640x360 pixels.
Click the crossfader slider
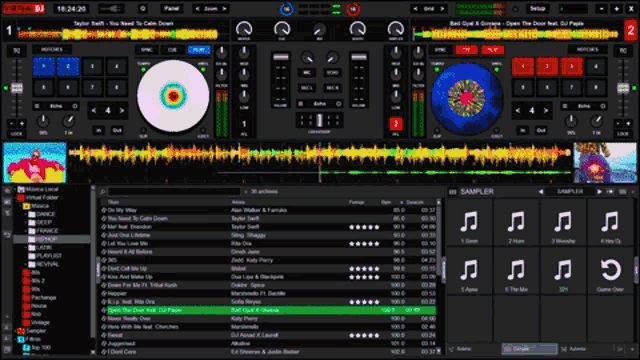click(320, 120)
